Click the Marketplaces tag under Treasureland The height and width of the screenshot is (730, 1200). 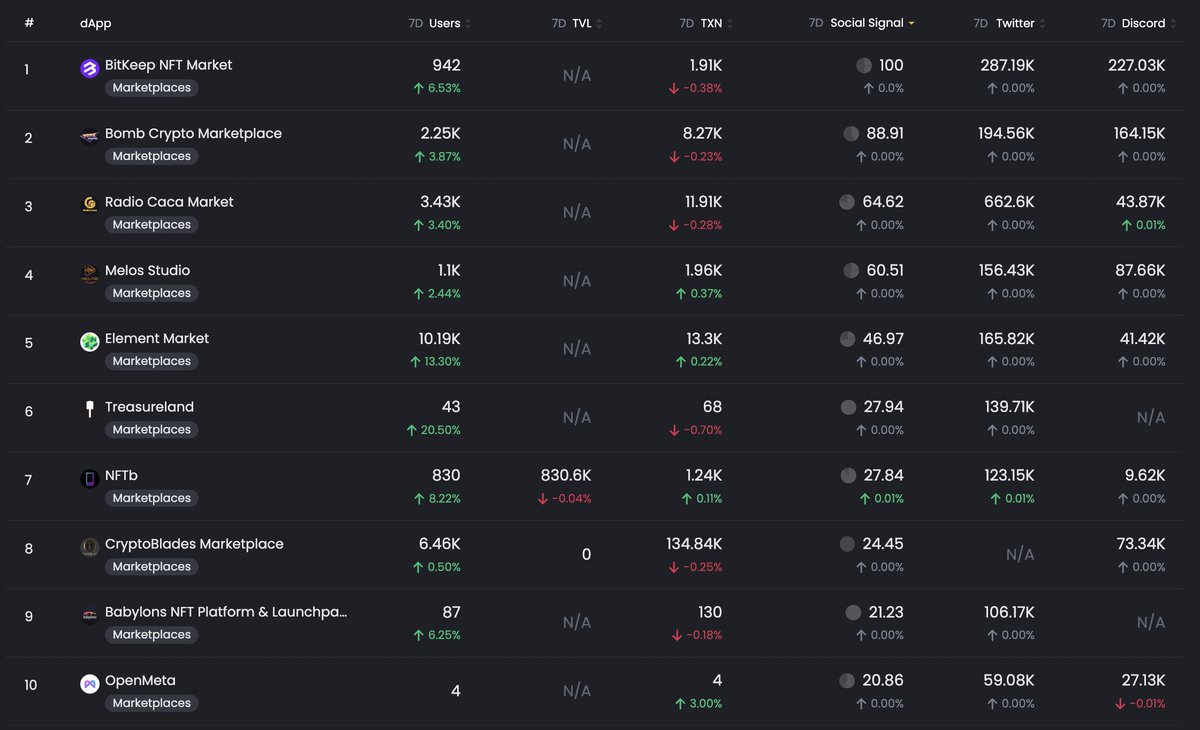point(152,430)
